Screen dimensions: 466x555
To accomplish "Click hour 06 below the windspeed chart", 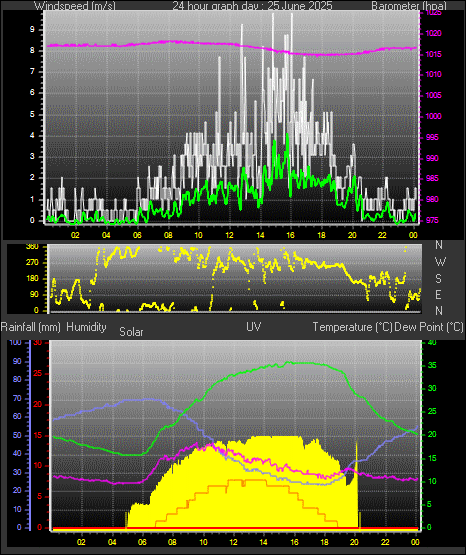I will [137, 235].
